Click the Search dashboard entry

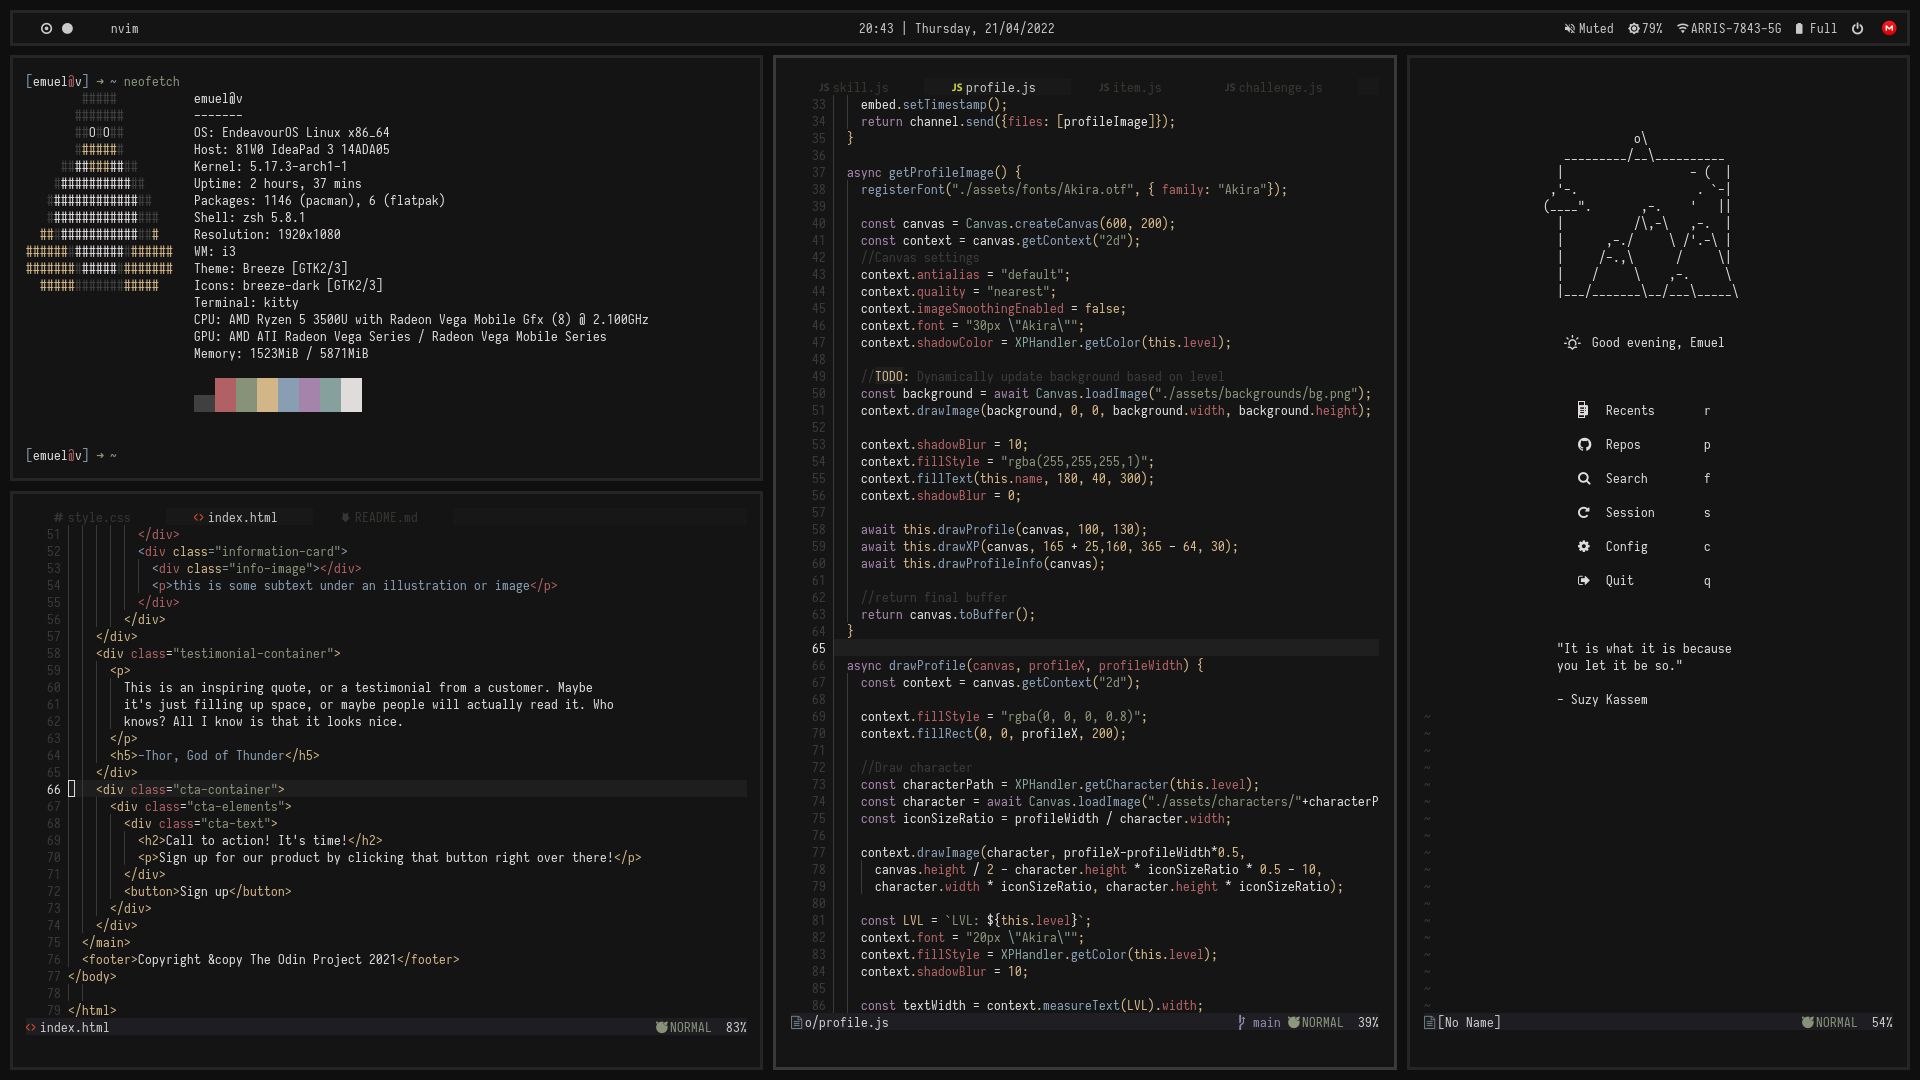[x=1625, y=479]
